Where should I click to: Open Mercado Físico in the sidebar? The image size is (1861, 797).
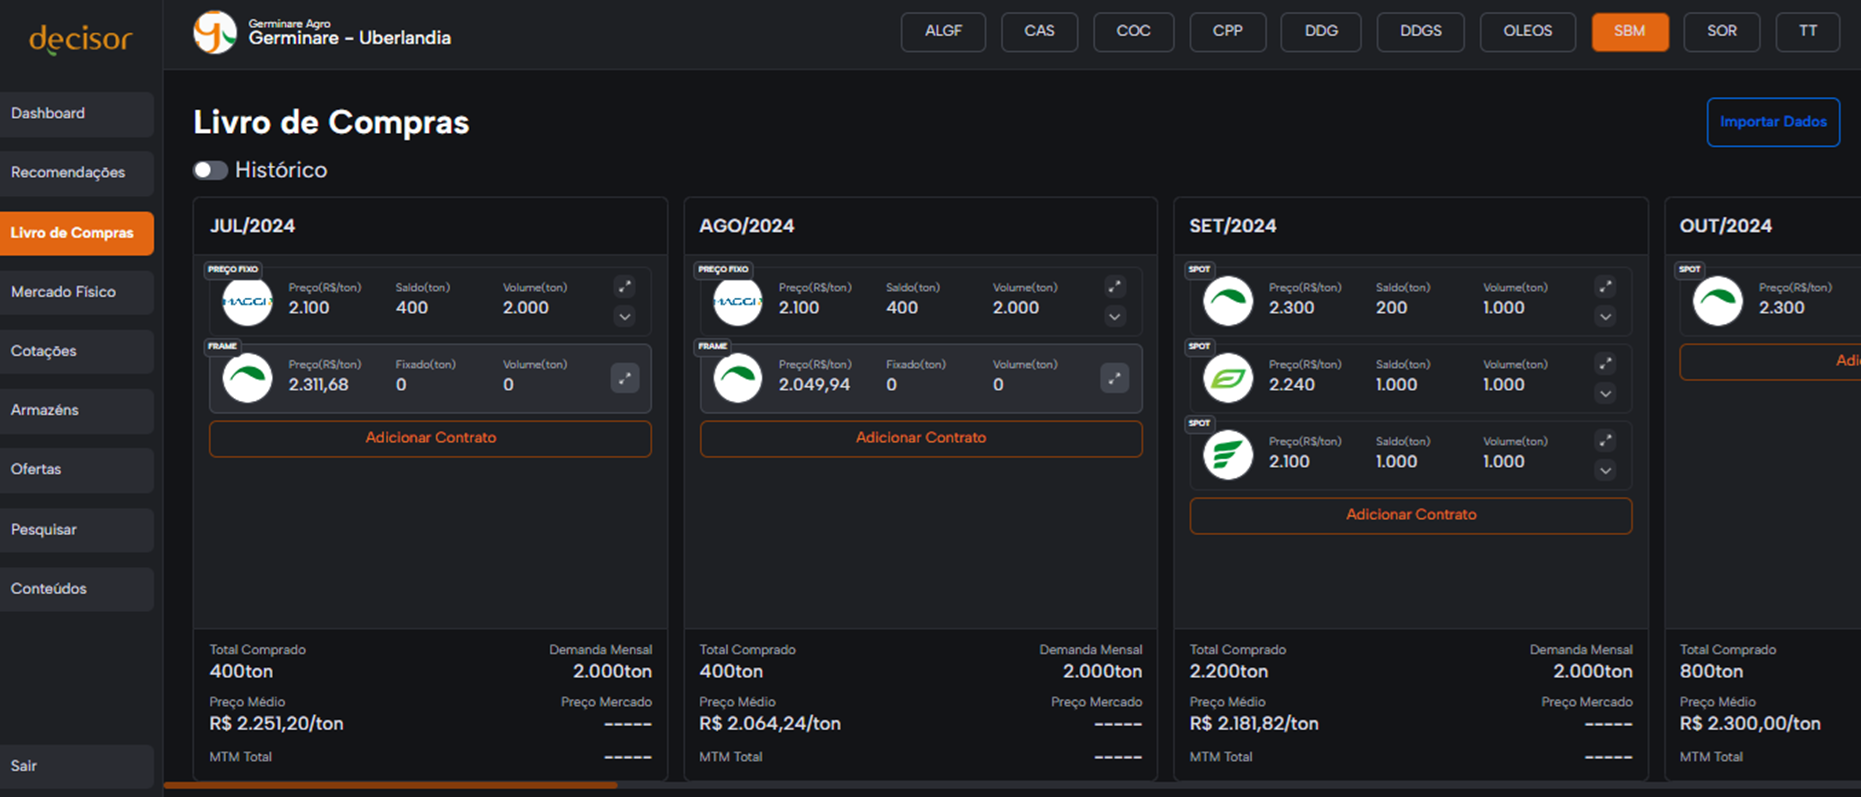click(77, 292)
